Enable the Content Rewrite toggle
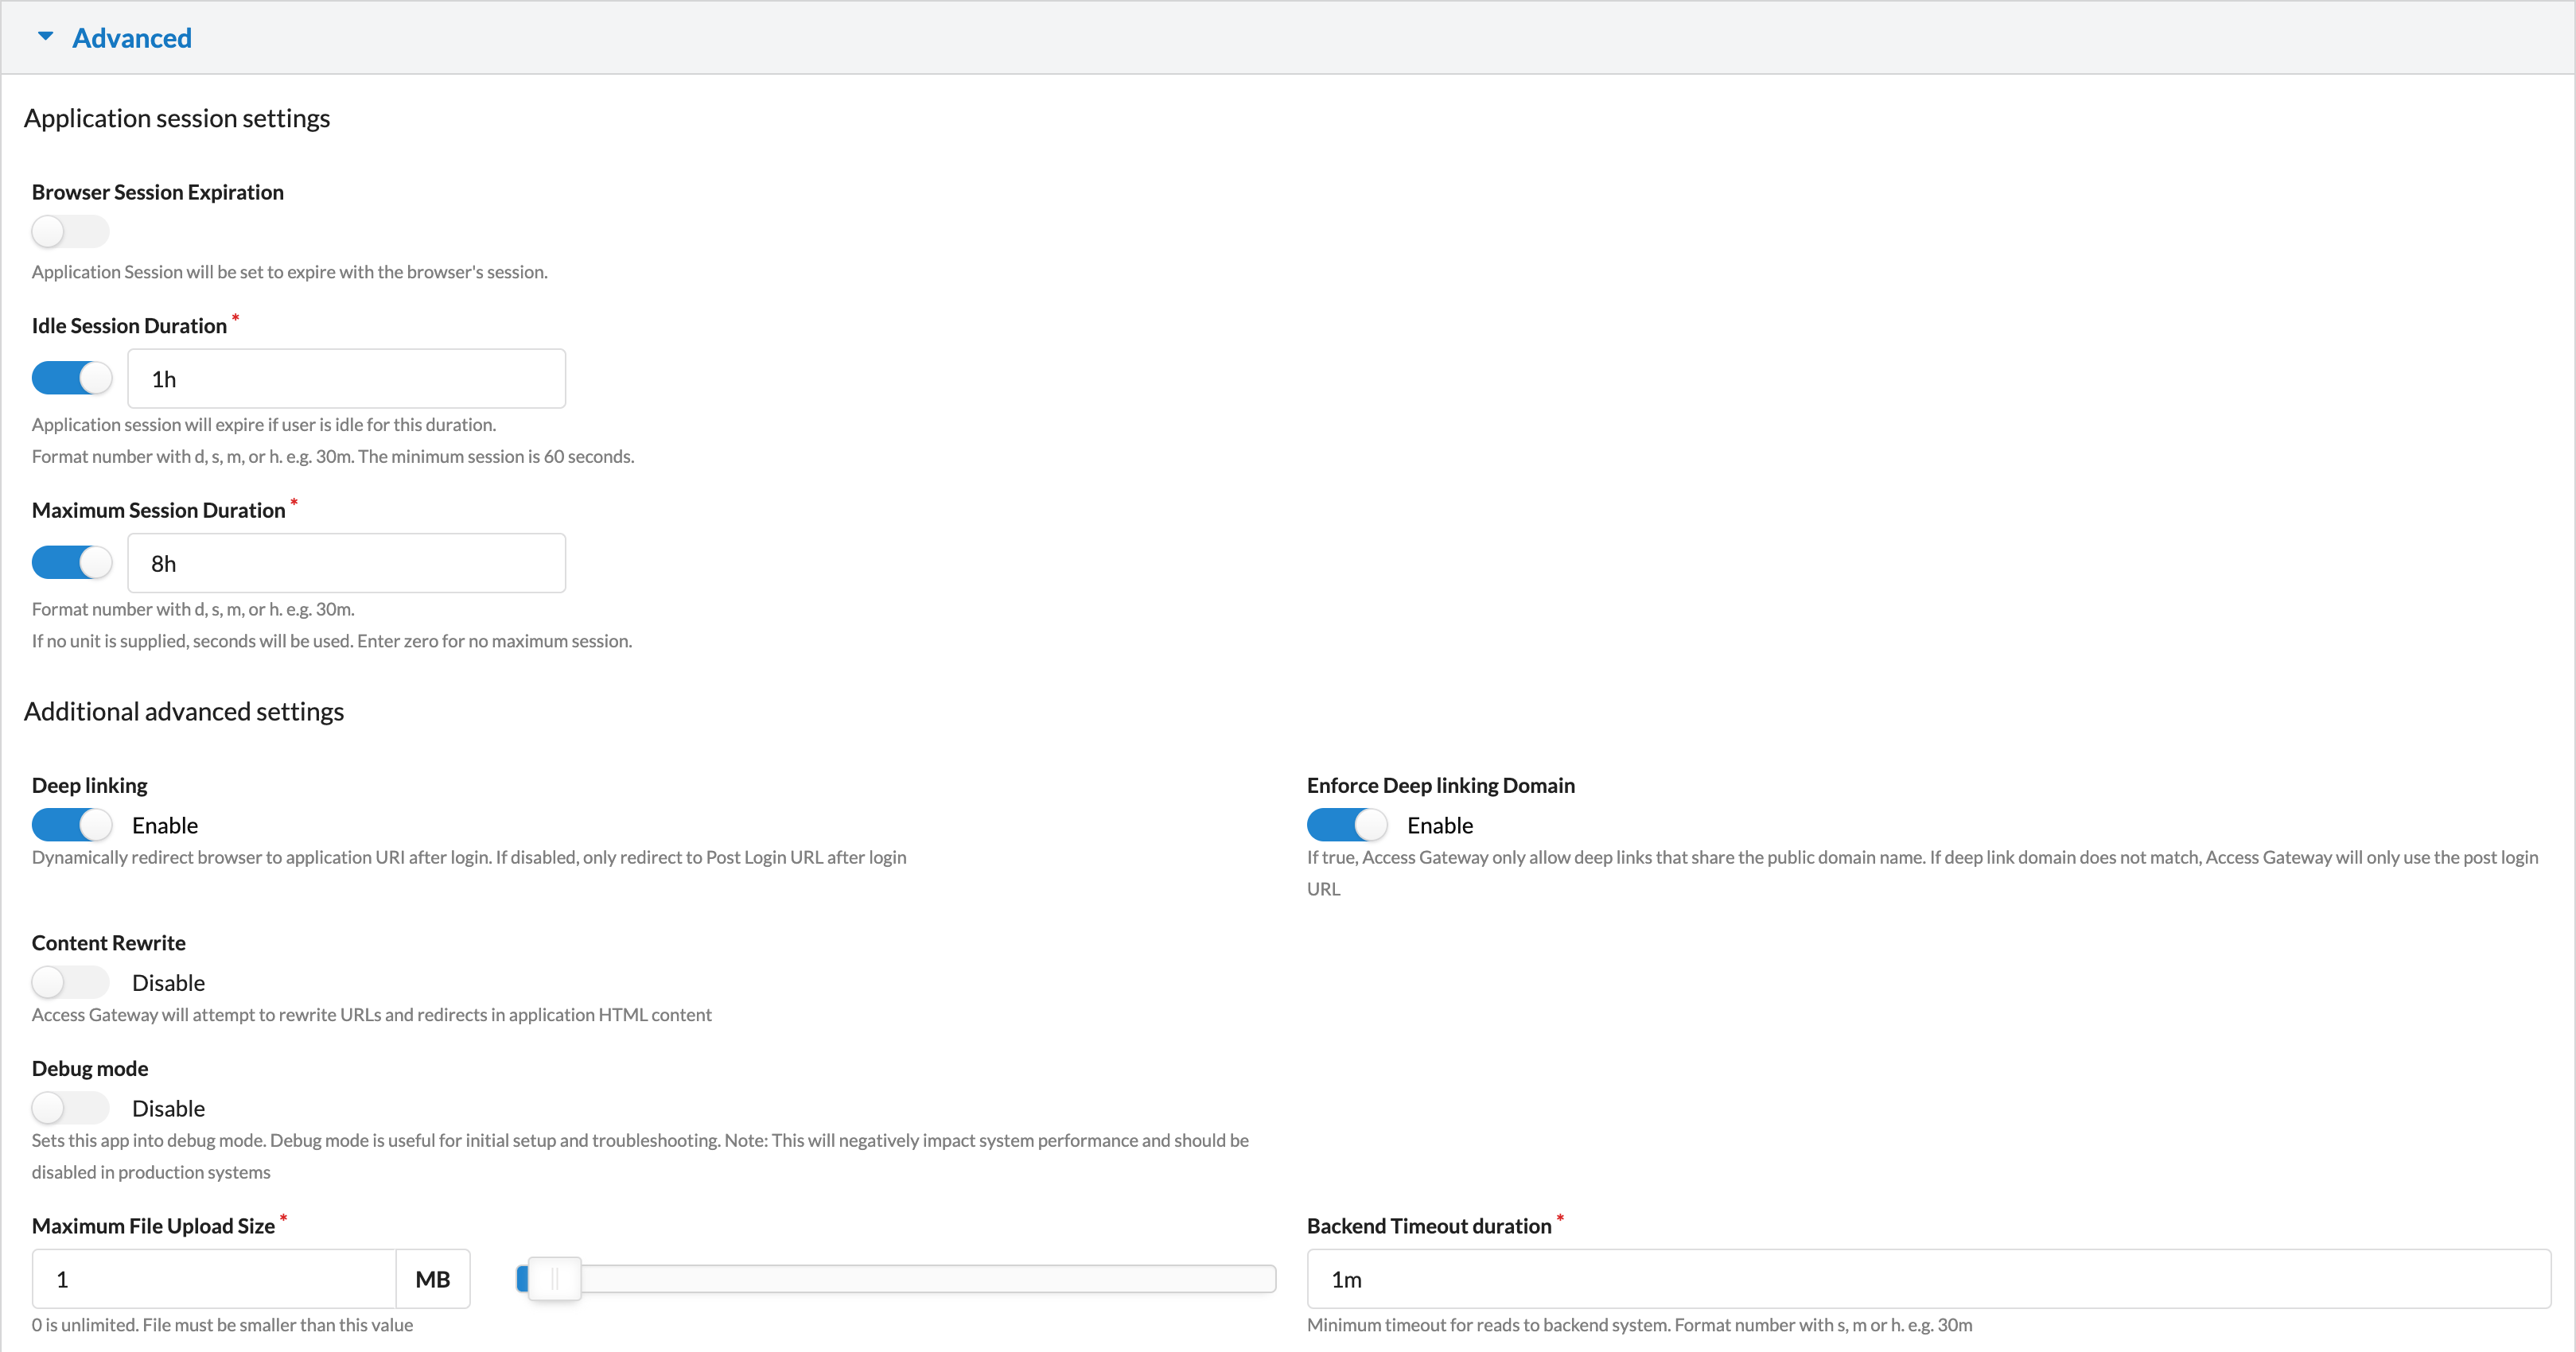Image resolution: width=2576 pixels, height=1352 pixels. [70, 982]
